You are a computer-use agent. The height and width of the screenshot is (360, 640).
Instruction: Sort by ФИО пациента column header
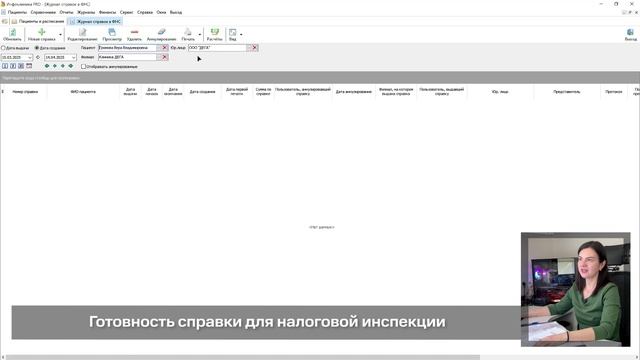pos(83,92)
